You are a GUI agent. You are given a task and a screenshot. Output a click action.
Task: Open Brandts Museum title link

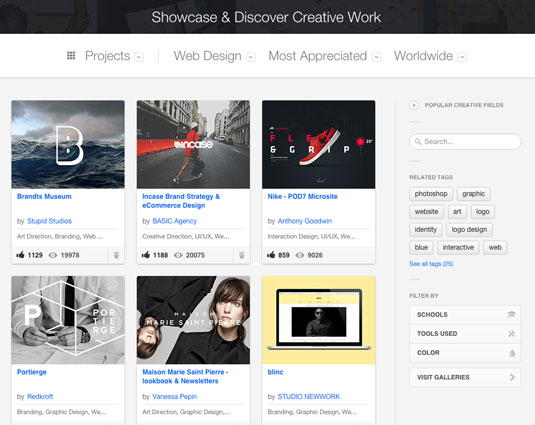pos(44,196)
